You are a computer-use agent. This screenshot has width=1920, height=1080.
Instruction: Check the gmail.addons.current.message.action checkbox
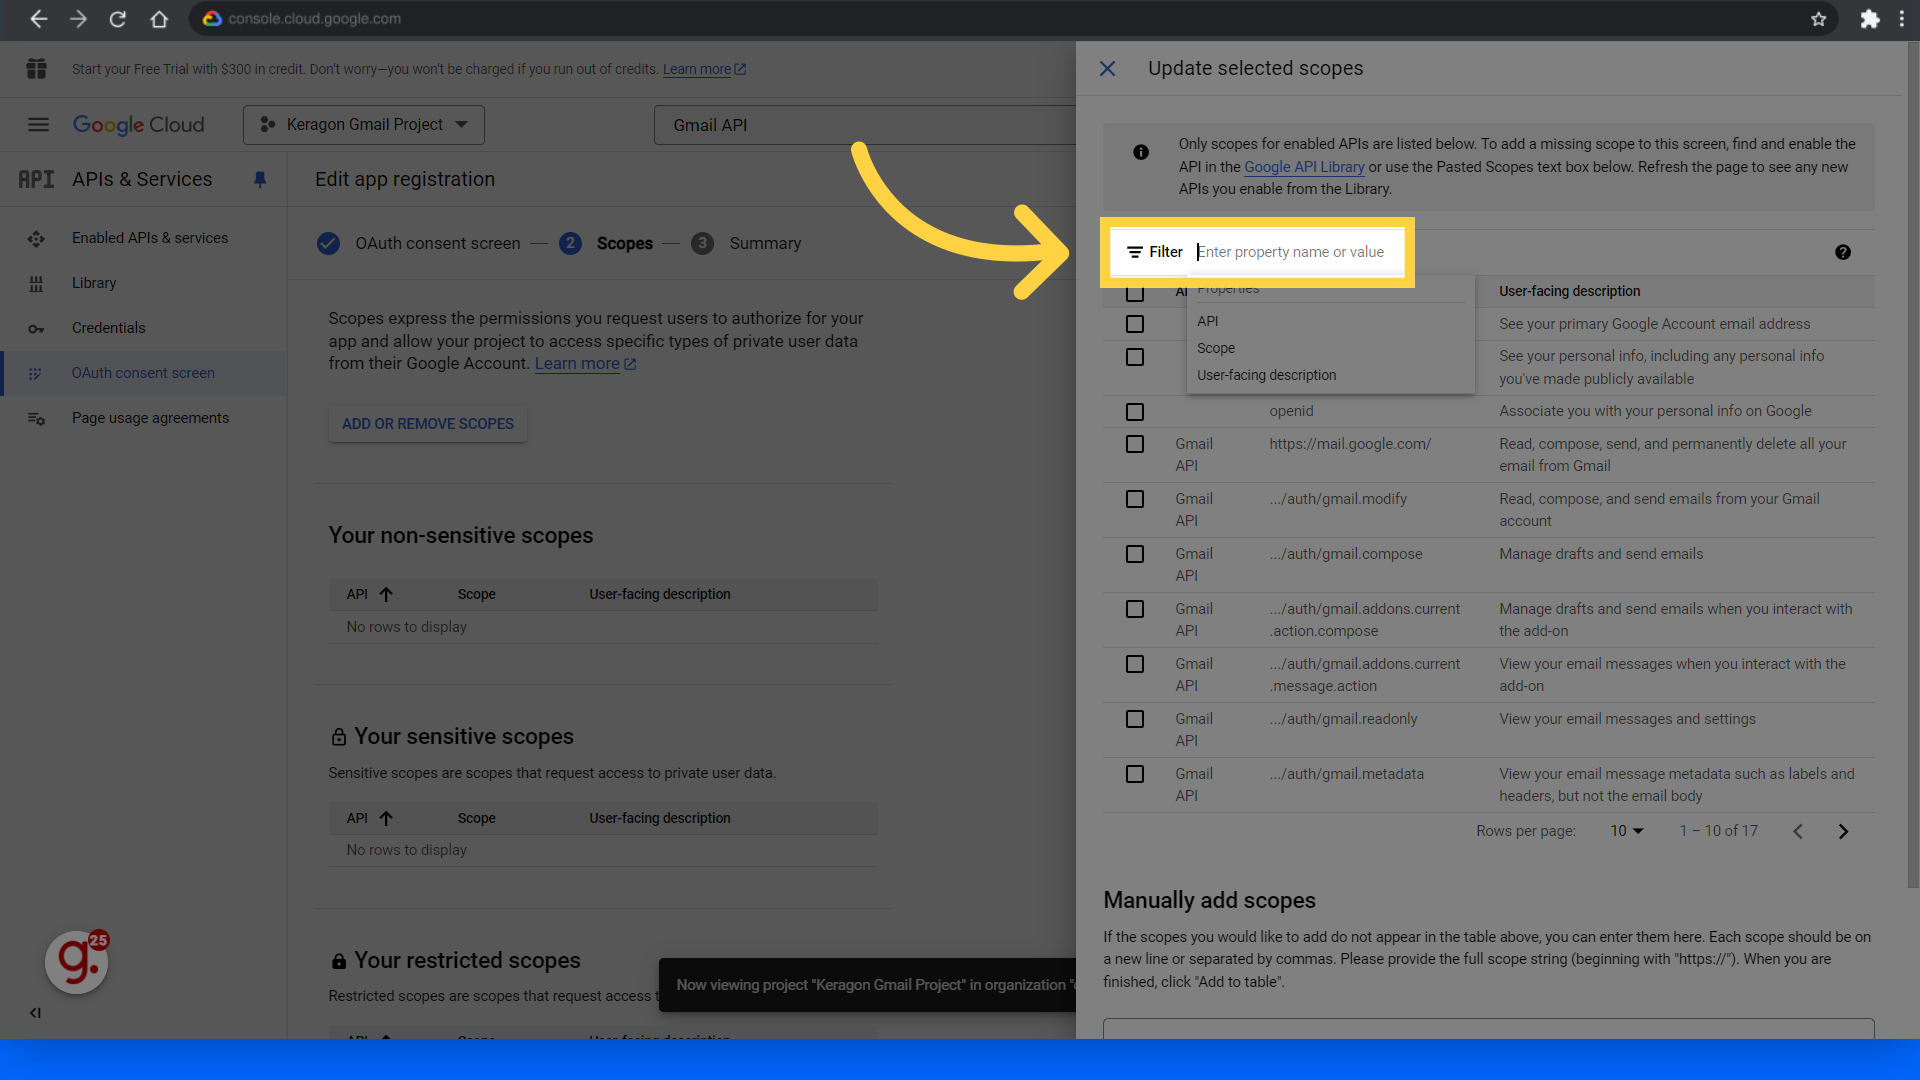point(1135,664)
